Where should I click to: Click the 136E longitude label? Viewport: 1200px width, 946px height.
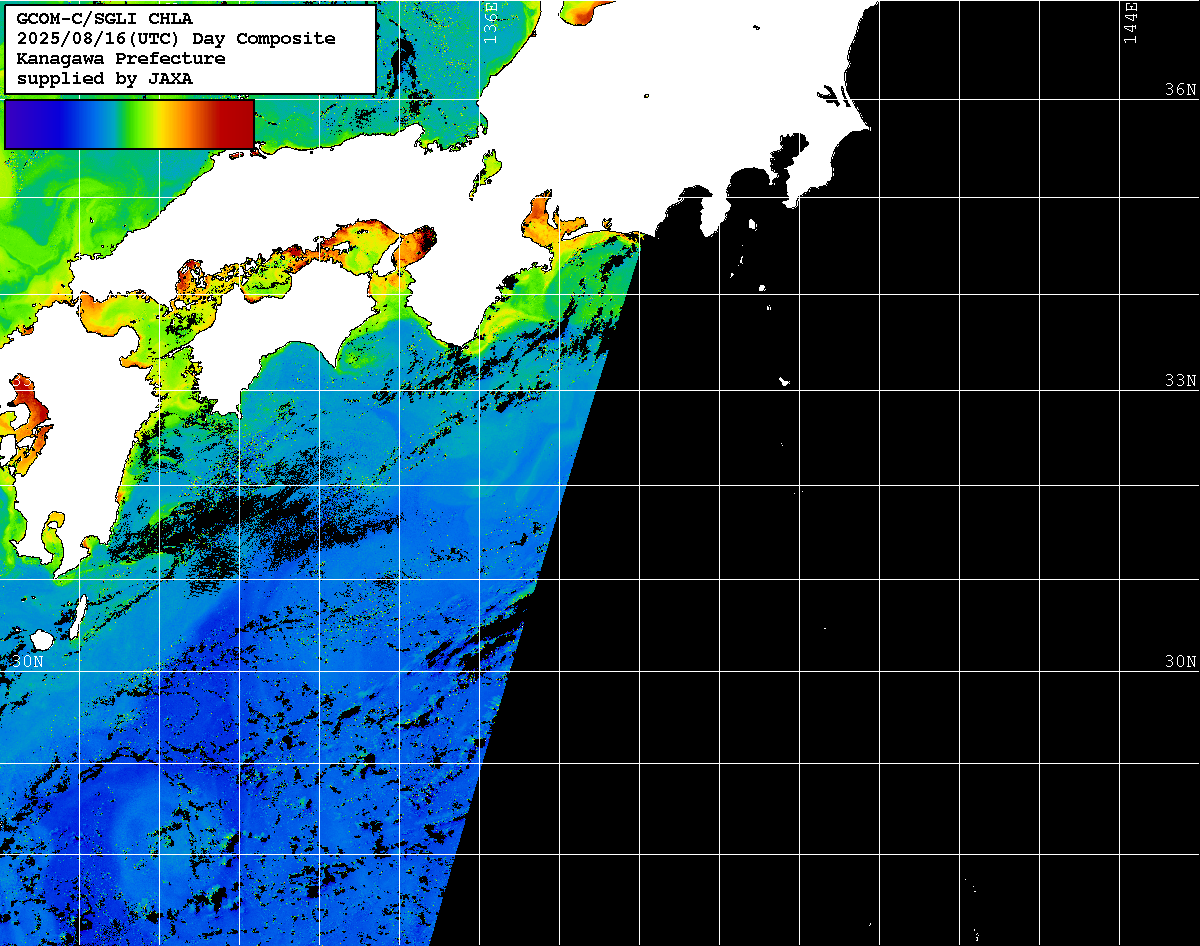(490, 22)
